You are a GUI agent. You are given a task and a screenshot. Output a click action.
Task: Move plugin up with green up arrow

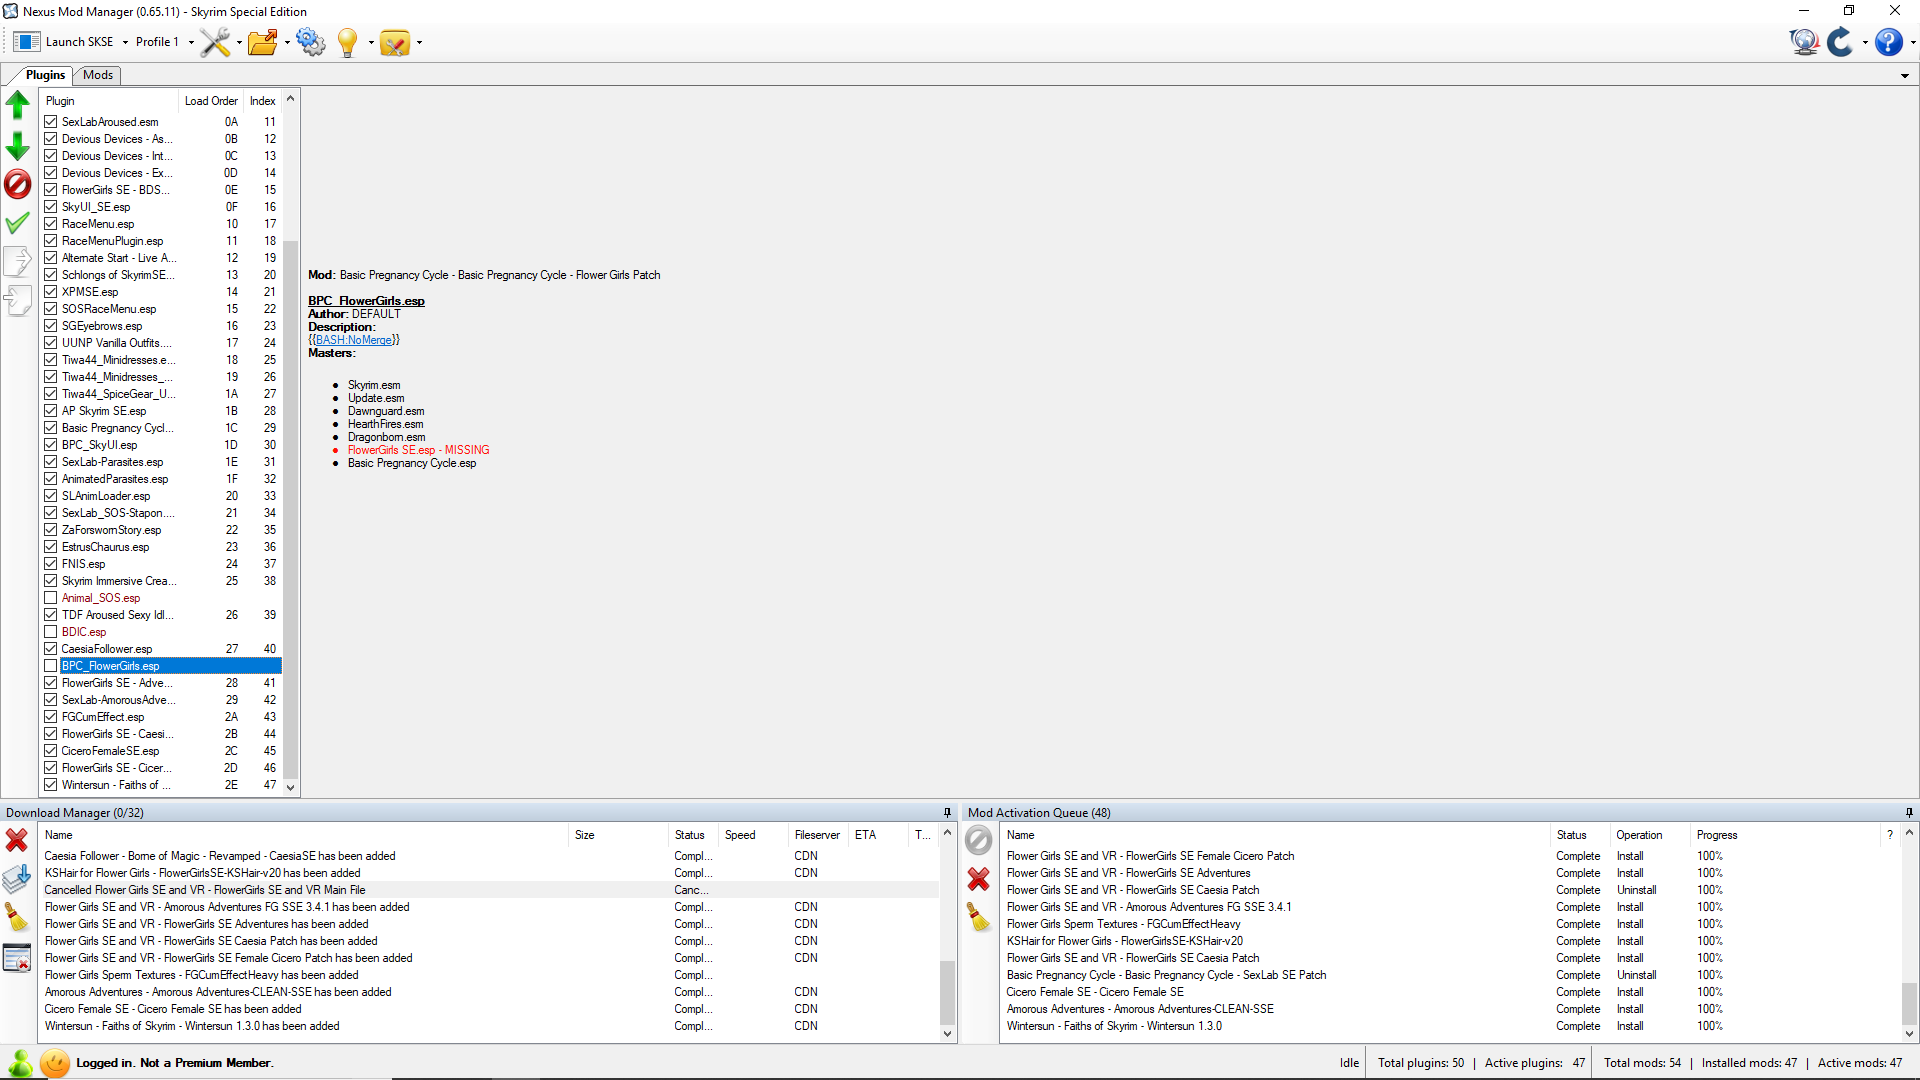[18, 104]
